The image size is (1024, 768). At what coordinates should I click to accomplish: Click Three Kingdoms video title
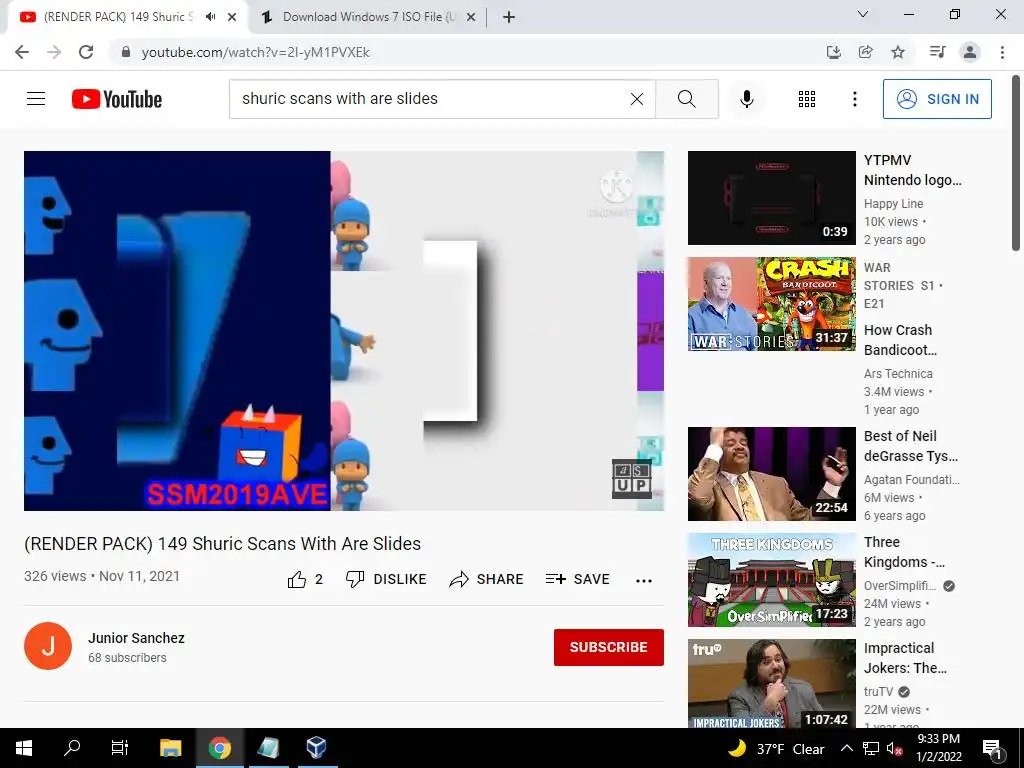point(904,552)
